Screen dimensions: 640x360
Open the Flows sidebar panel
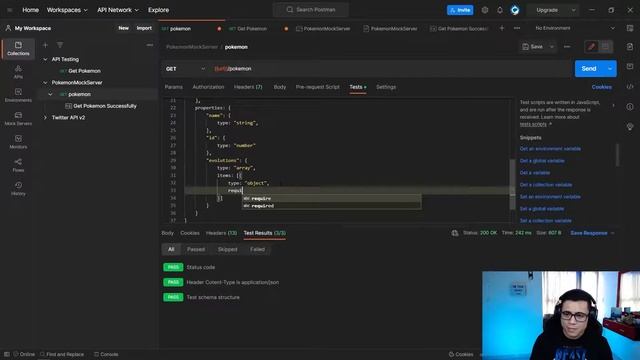tap(18, 165)
